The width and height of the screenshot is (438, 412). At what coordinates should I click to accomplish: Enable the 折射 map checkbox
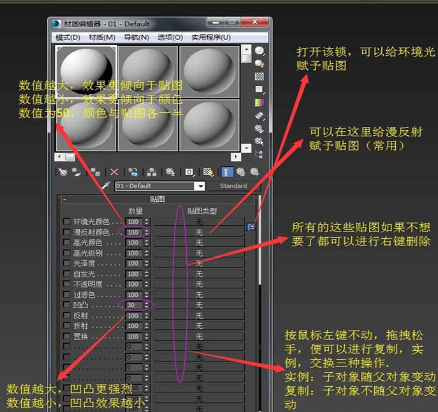coord(67,326)
